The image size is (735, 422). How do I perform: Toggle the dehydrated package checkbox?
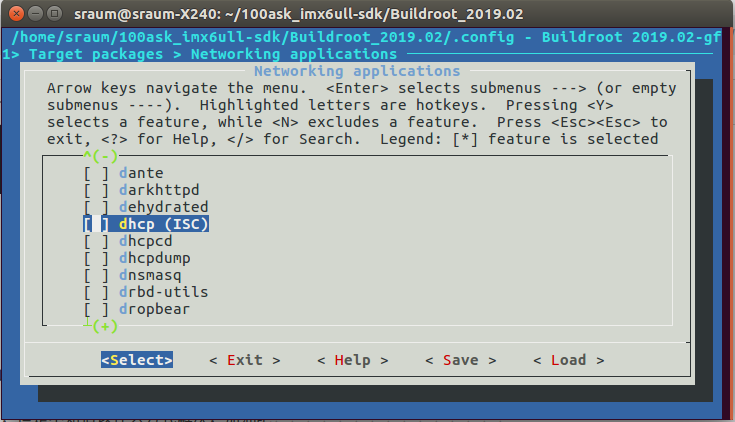[97, 207]
